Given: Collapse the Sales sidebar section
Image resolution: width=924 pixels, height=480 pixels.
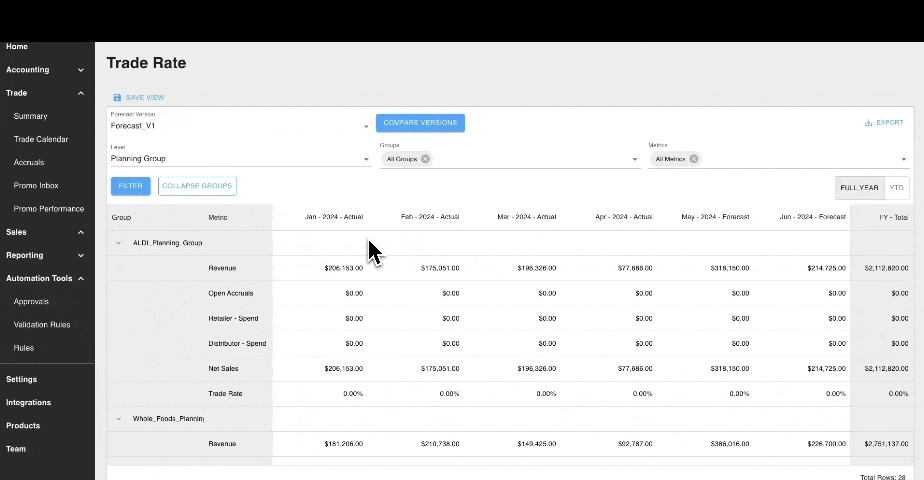Looking at the screenshot, I should [81, 232].
